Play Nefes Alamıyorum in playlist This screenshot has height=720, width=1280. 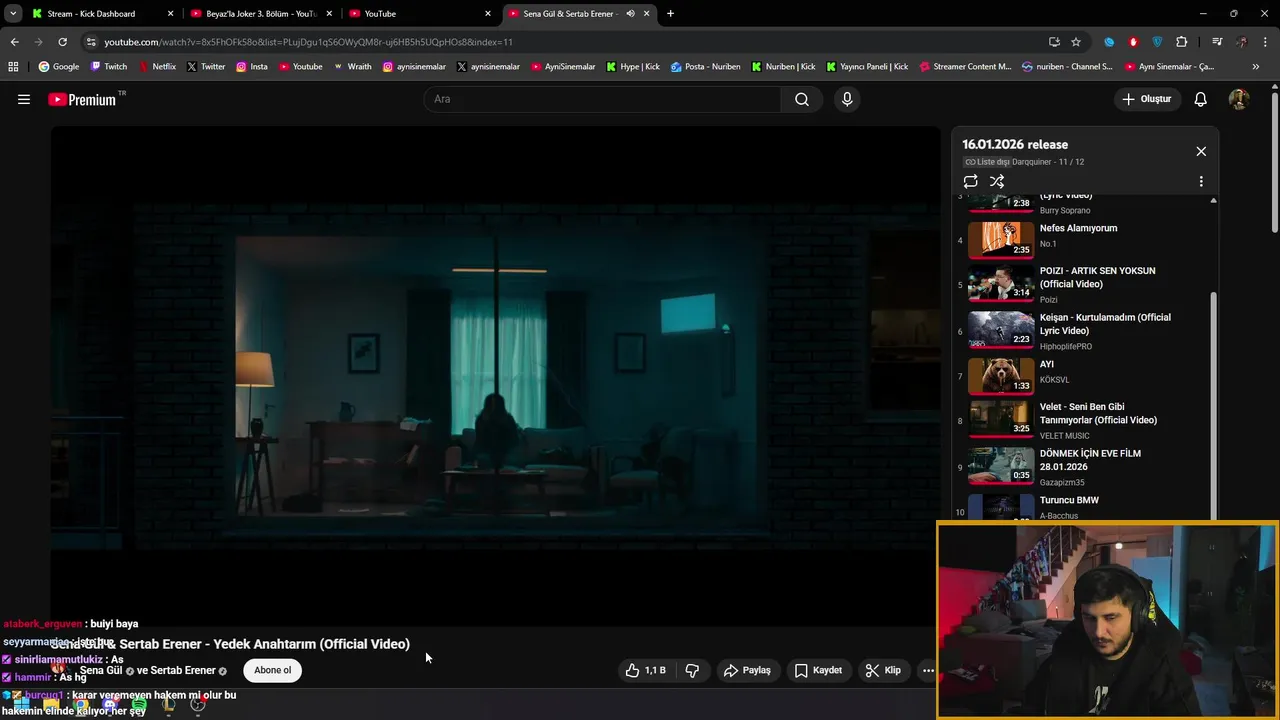[1083, 238]
